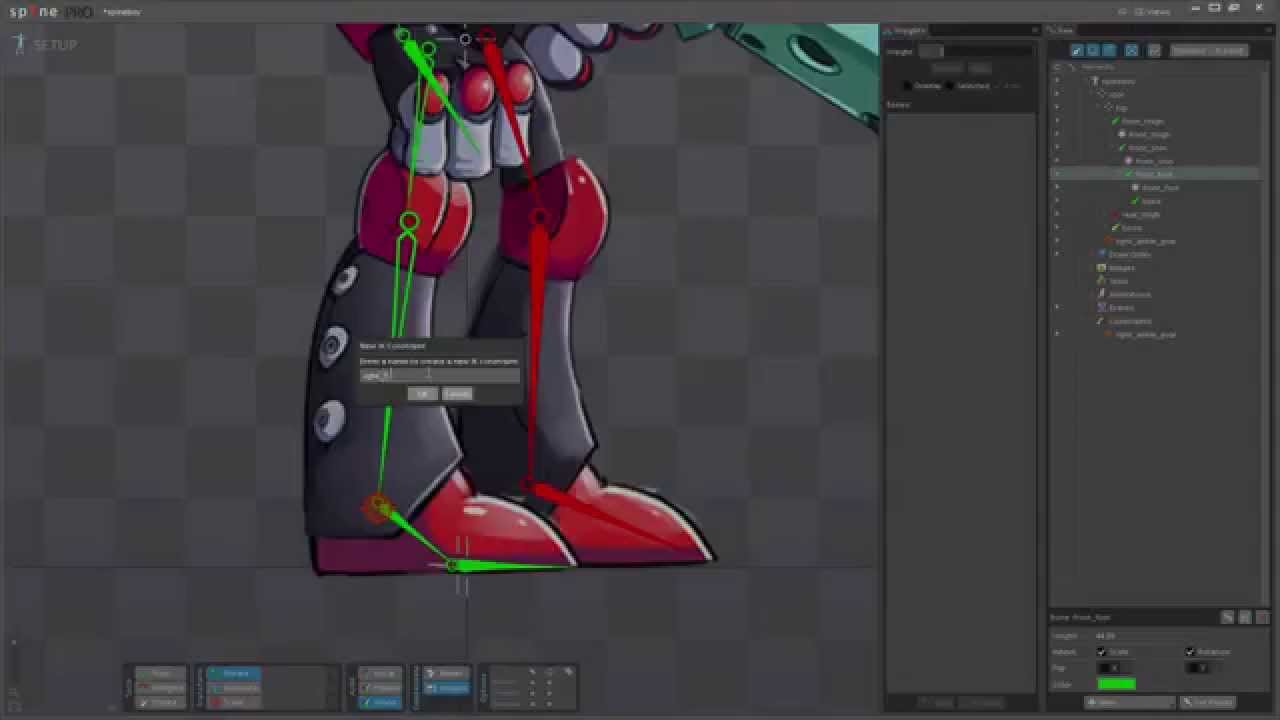Image resolution: width=1280 pixels, height=720 pixels.
Task: Click third red icon beside bone name
Action: (x=1261, y=617)
